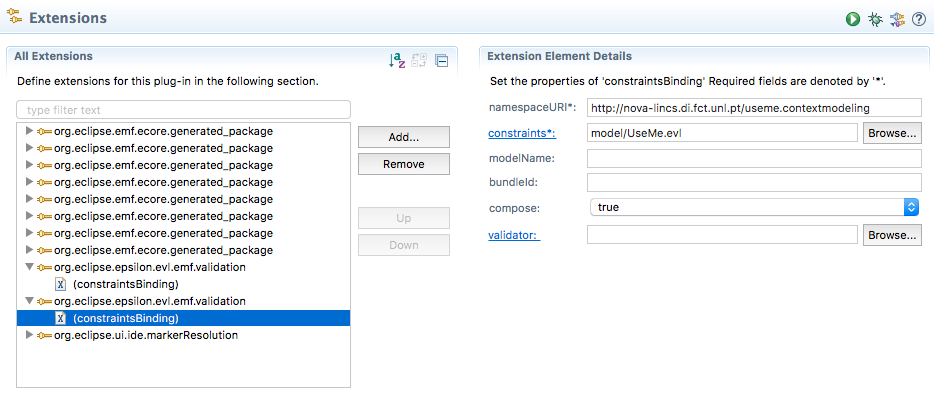This screenshot has height=403, width=934.
Task: Sort extensions alphabetically
Action: 397,60
